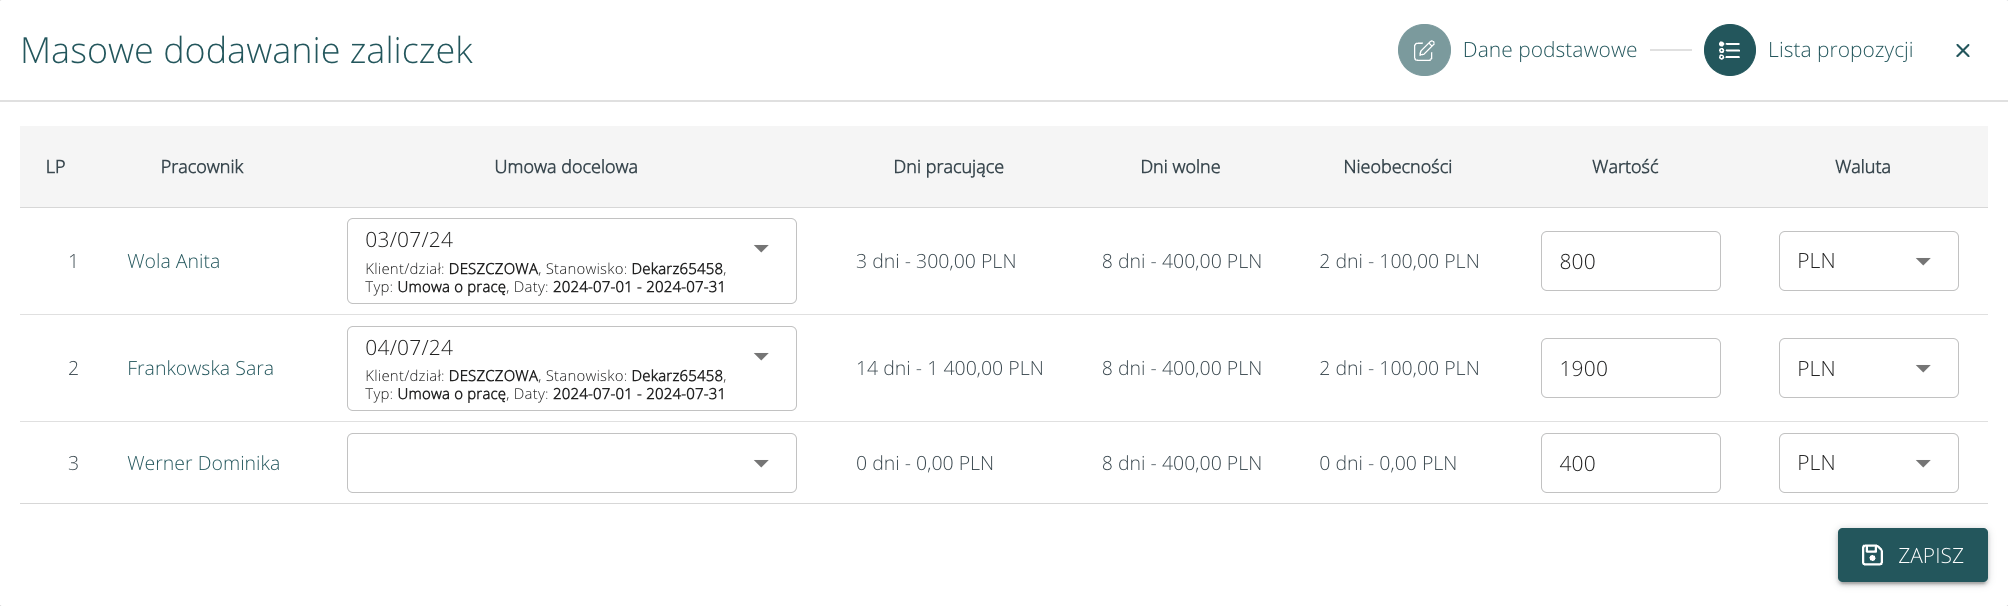Click the Pracownik column header
This screenshot has width=2008, height=606.
tap(202, 167)
